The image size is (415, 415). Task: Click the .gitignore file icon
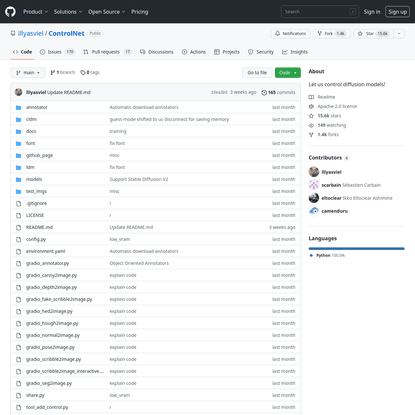tap(19, 203)
